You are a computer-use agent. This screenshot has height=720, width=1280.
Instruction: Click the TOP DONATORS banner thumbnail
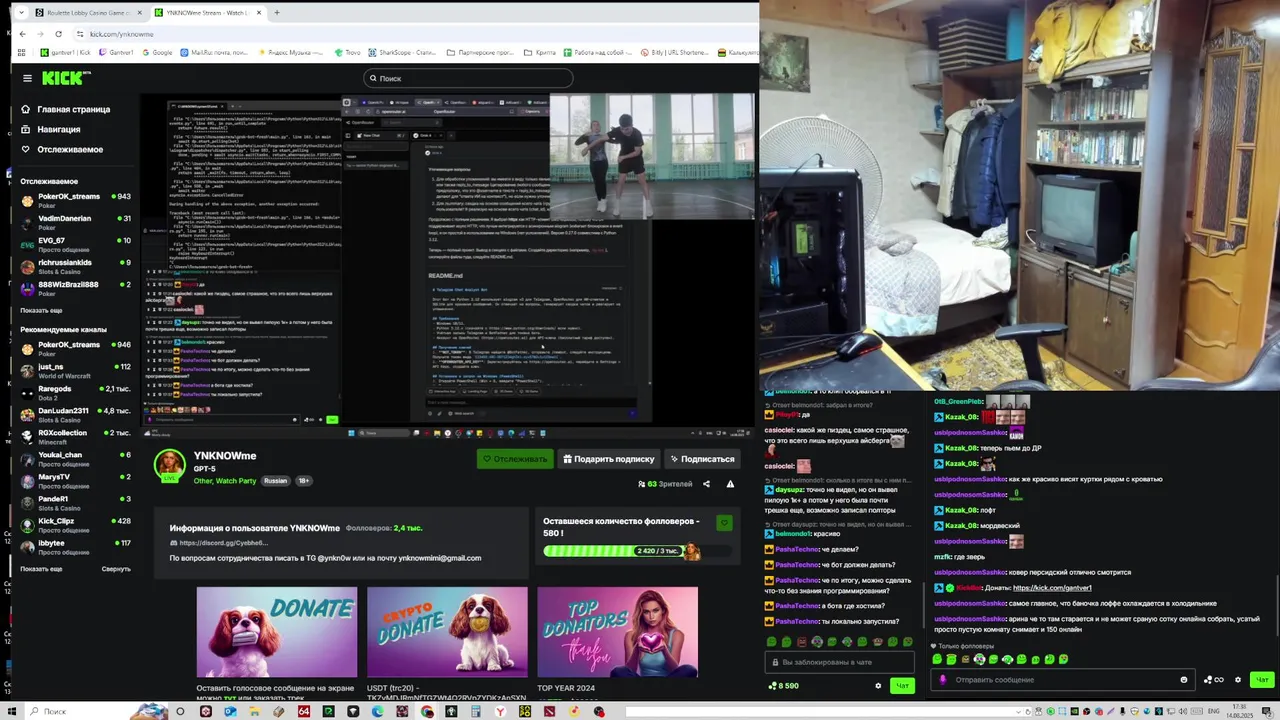tap(617, 632)
